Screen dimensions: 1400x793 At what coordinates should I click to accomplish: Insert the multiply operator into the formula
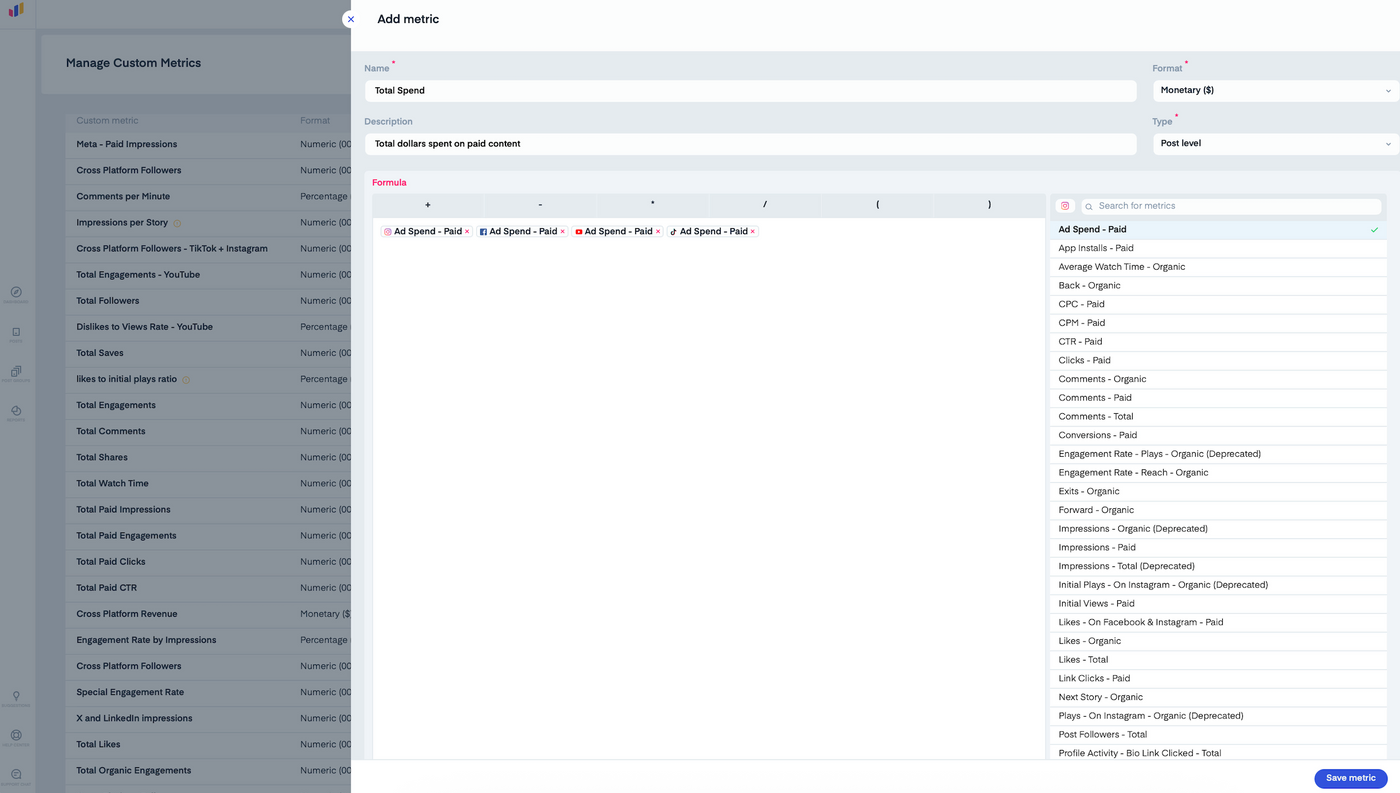coord(653,205)
